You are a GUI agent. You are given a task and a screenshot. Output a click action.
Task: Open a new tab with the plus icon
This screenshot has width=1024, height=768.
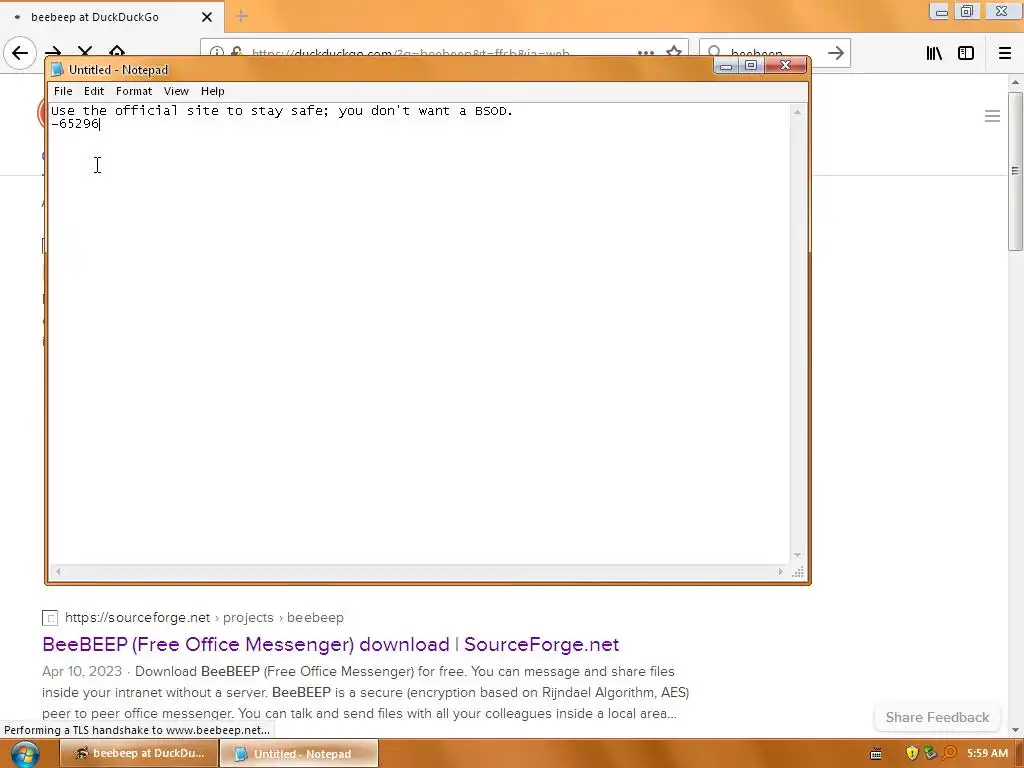[241, 16]
